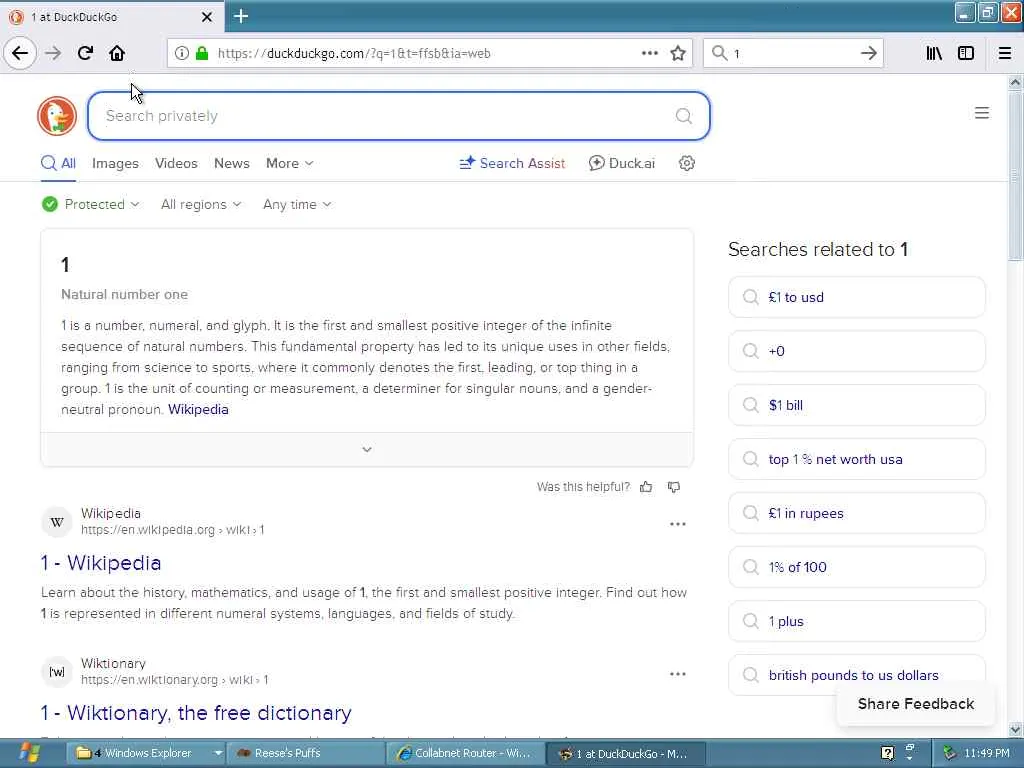1024x768 pixels.
Task: Open '1 - Wikipedia' result title
Action: coord(101,563)
